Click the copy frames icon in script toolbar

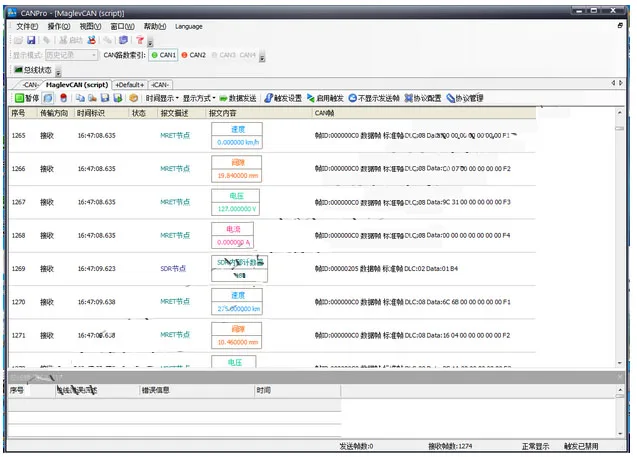[x=80, y=98]
